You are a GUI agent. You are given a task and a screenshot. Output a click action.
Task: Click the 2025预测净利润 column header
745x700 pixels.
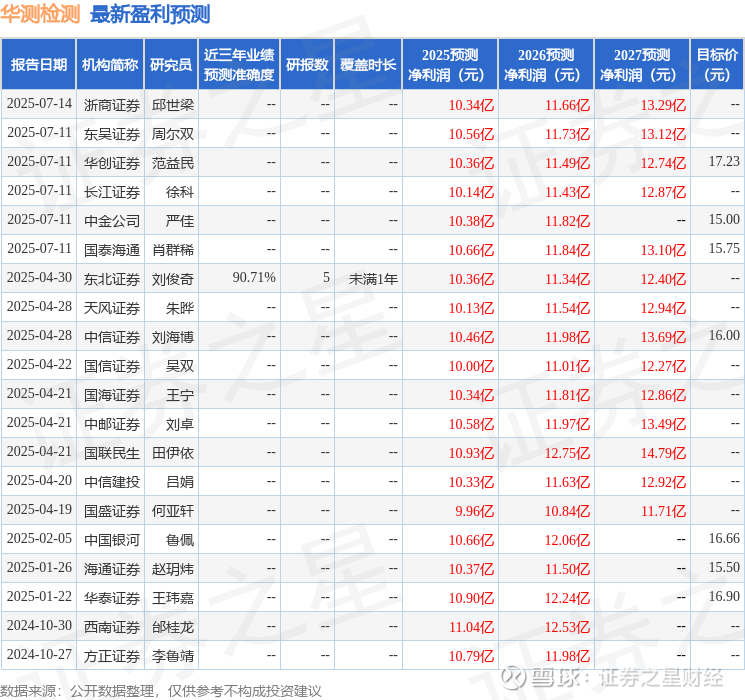[450, 64]
